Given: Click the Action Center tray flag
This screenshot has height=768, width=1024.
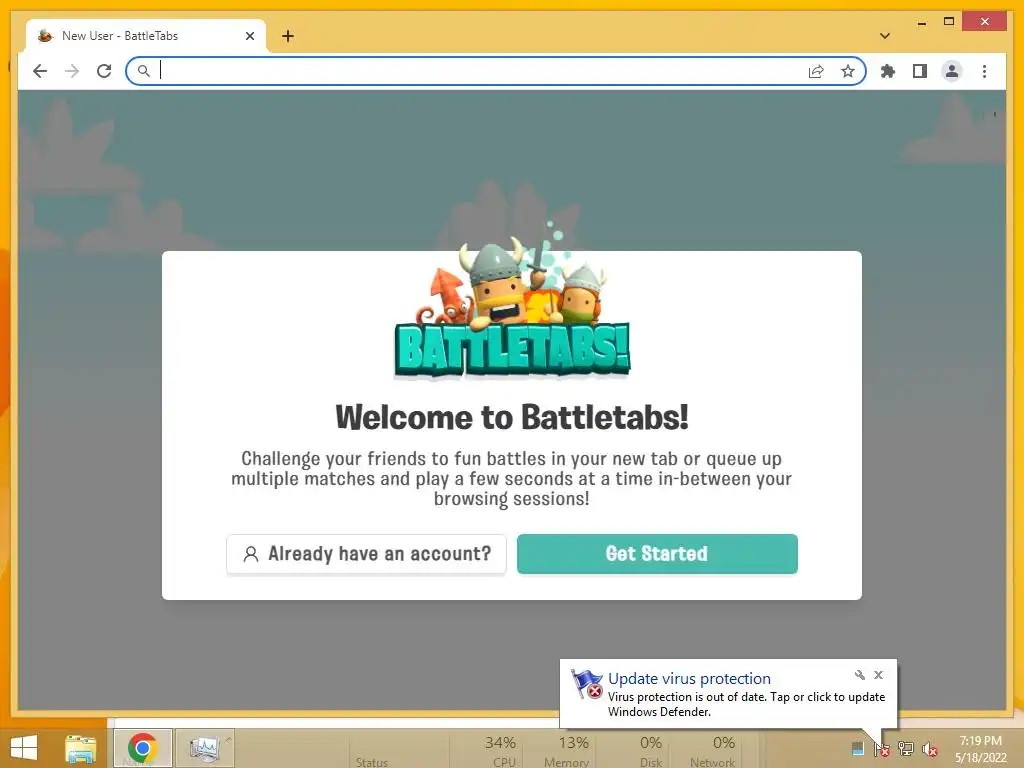Looking at the screenshot, I should coord(882,749).
